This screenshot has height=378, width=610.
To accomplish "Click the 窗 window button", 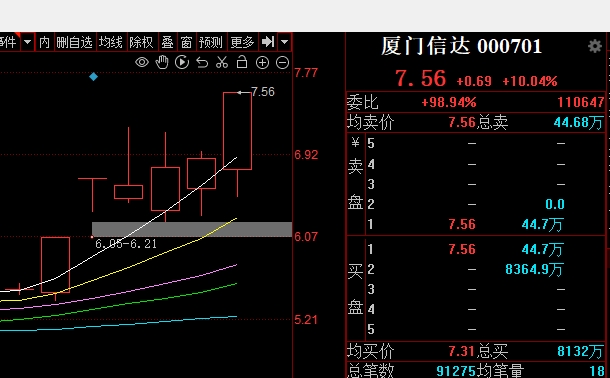I will 186,42.
